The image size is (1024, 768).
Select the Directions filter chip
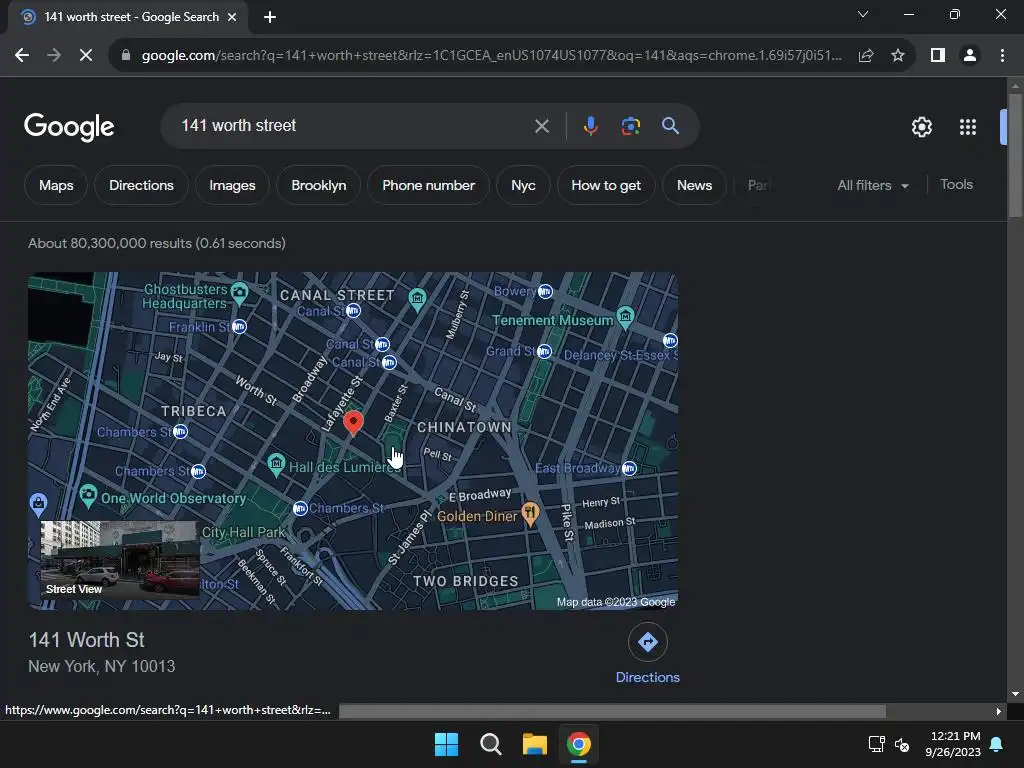(x=142, y=185)
